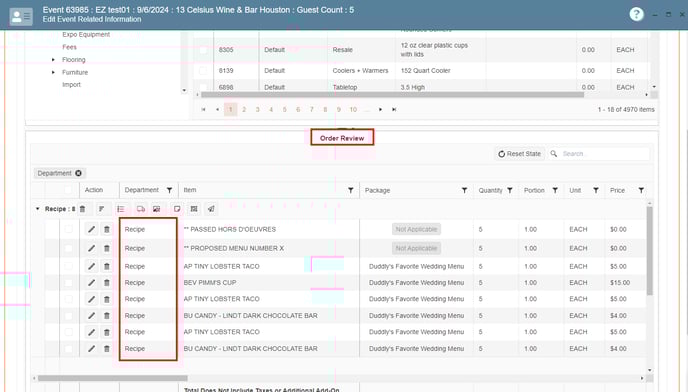Check the last AP TINY LOBSTER TACO checkbox
Viewport: 688px width, 392px height.
68,332
